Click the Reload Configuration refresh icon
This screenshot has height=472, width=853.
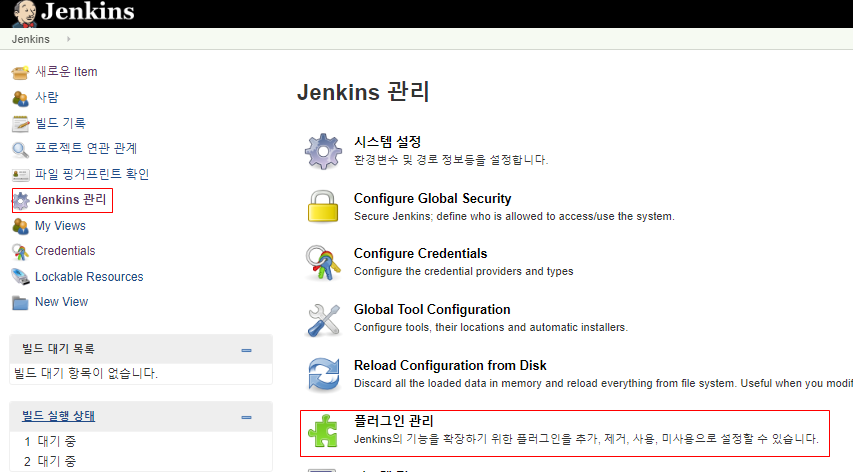point(324,375)
